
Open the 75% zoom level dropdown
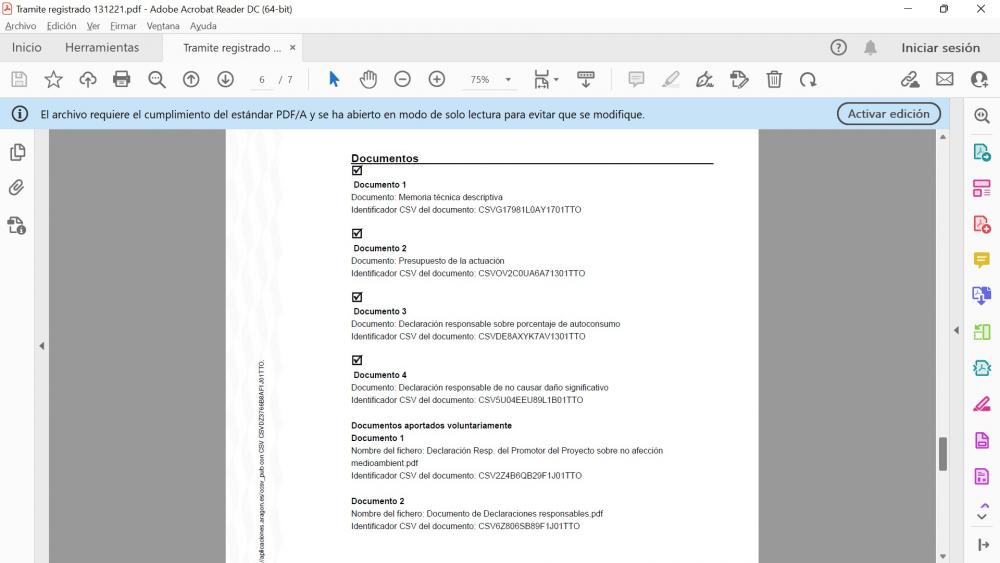[508, 80]
